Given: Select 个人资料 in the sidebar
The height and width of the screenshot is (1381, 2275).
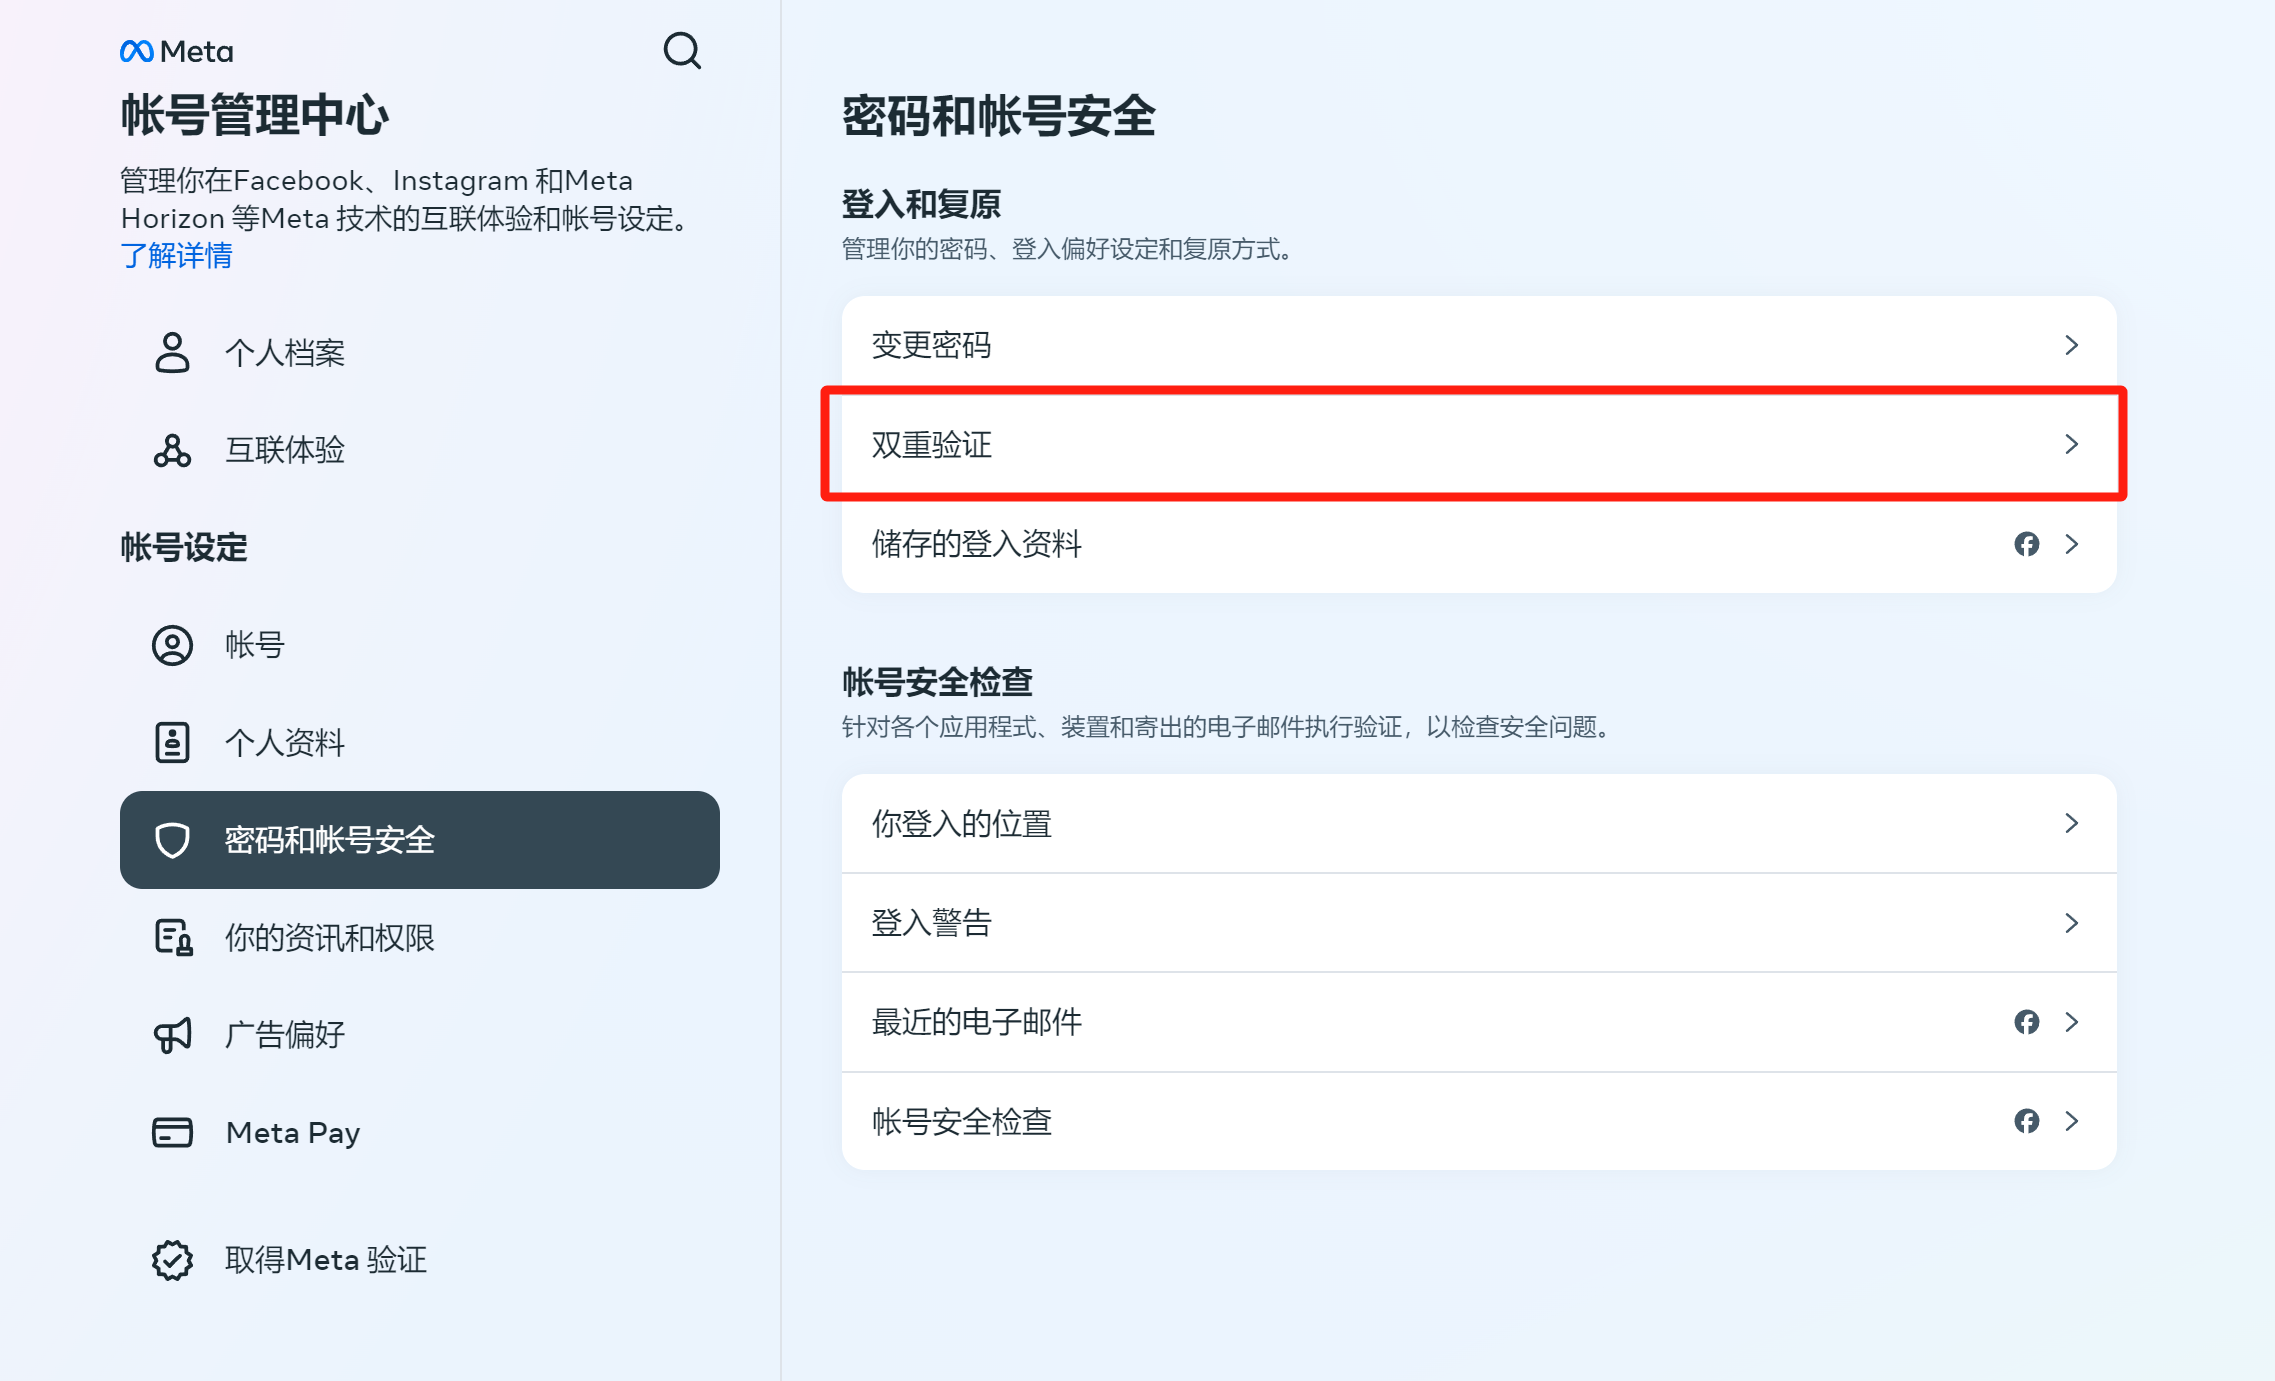Looking at the screenshot, I should pos(420,742).
